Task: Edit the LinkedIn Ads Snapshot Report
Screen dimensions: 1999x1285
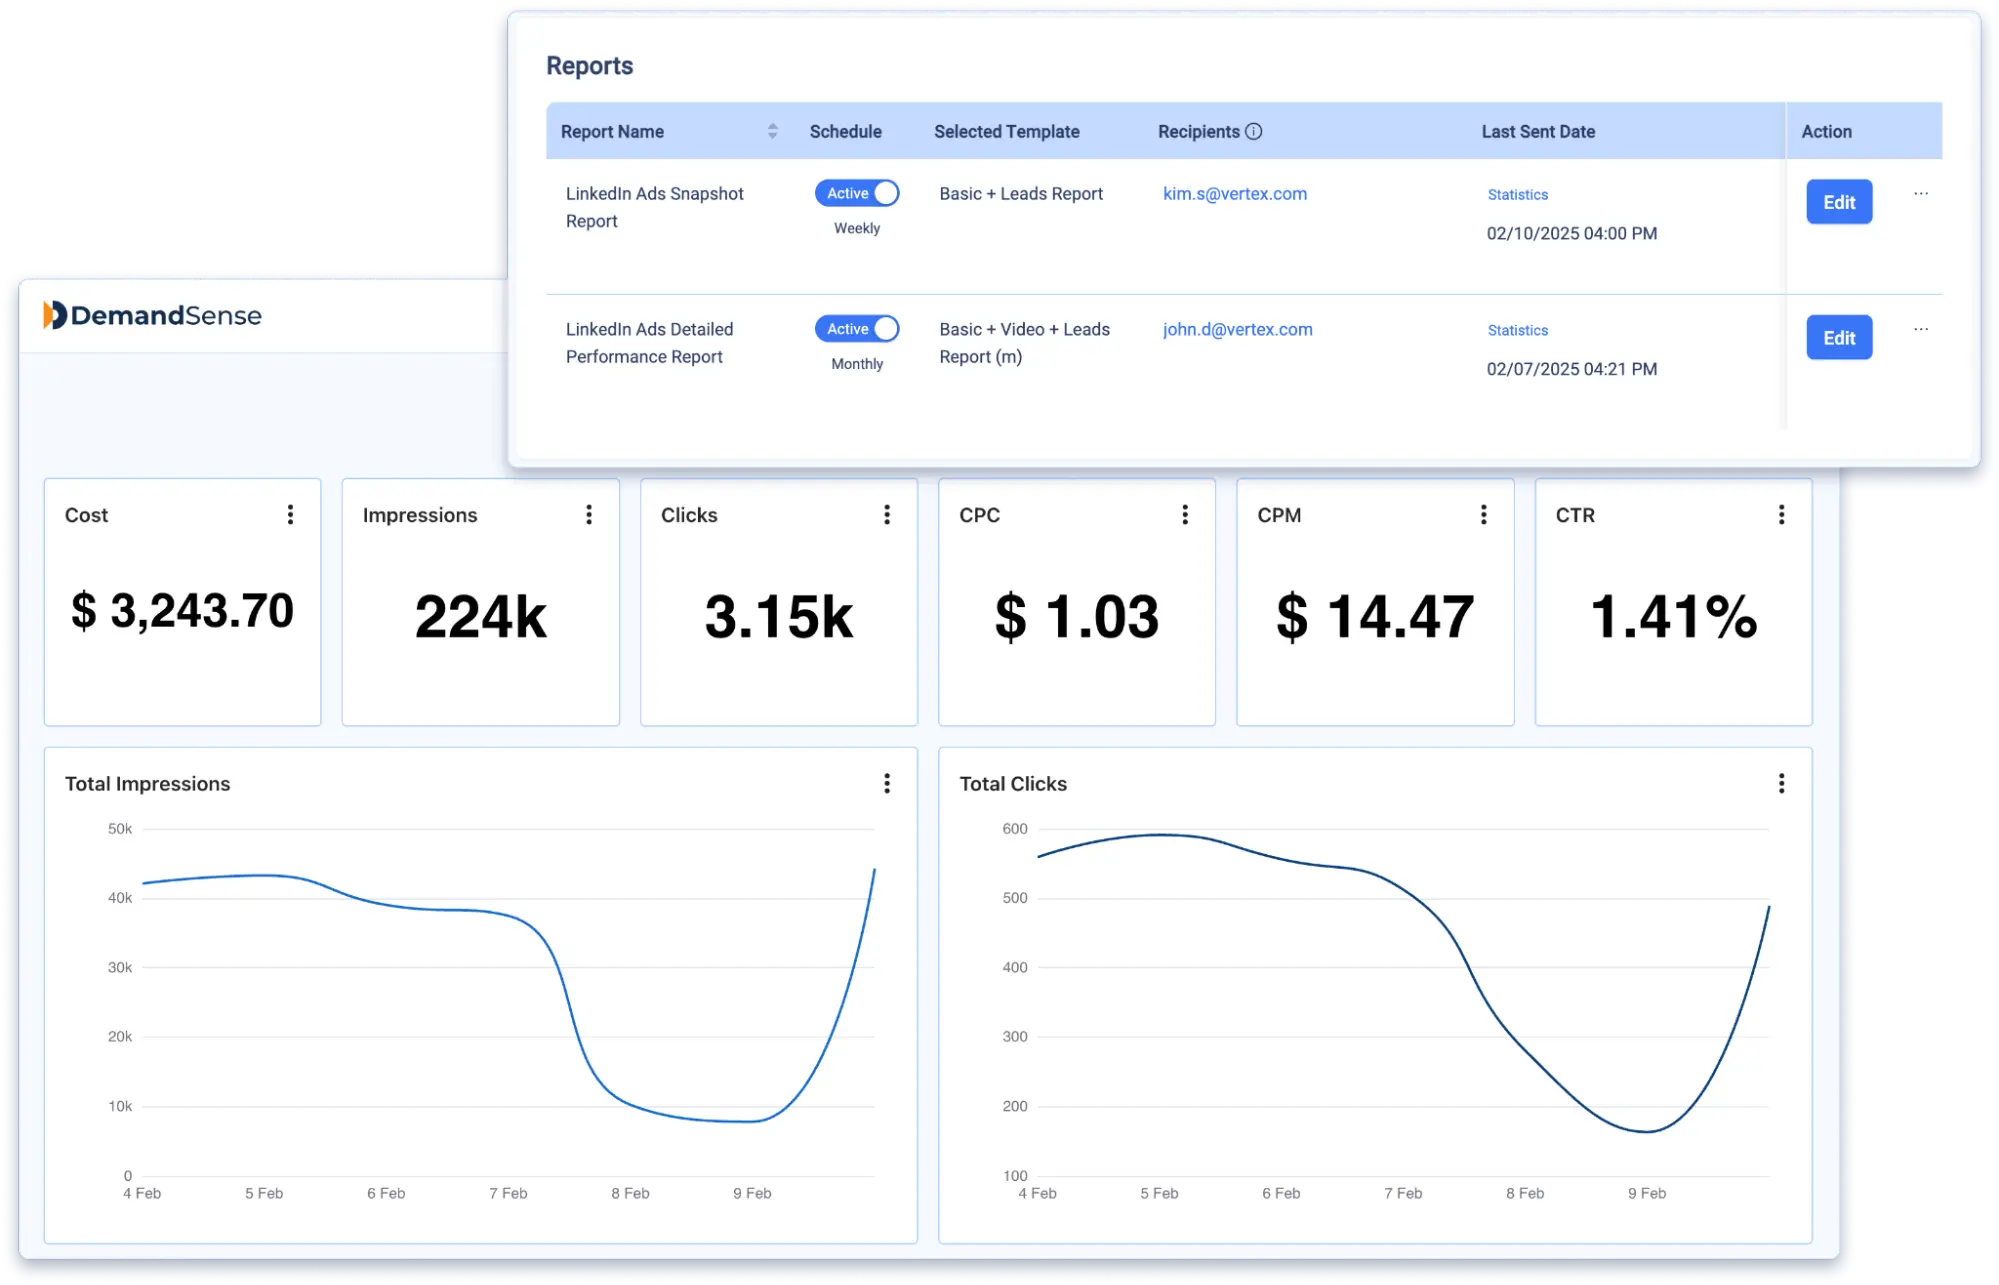Action: click(1839, 202)
